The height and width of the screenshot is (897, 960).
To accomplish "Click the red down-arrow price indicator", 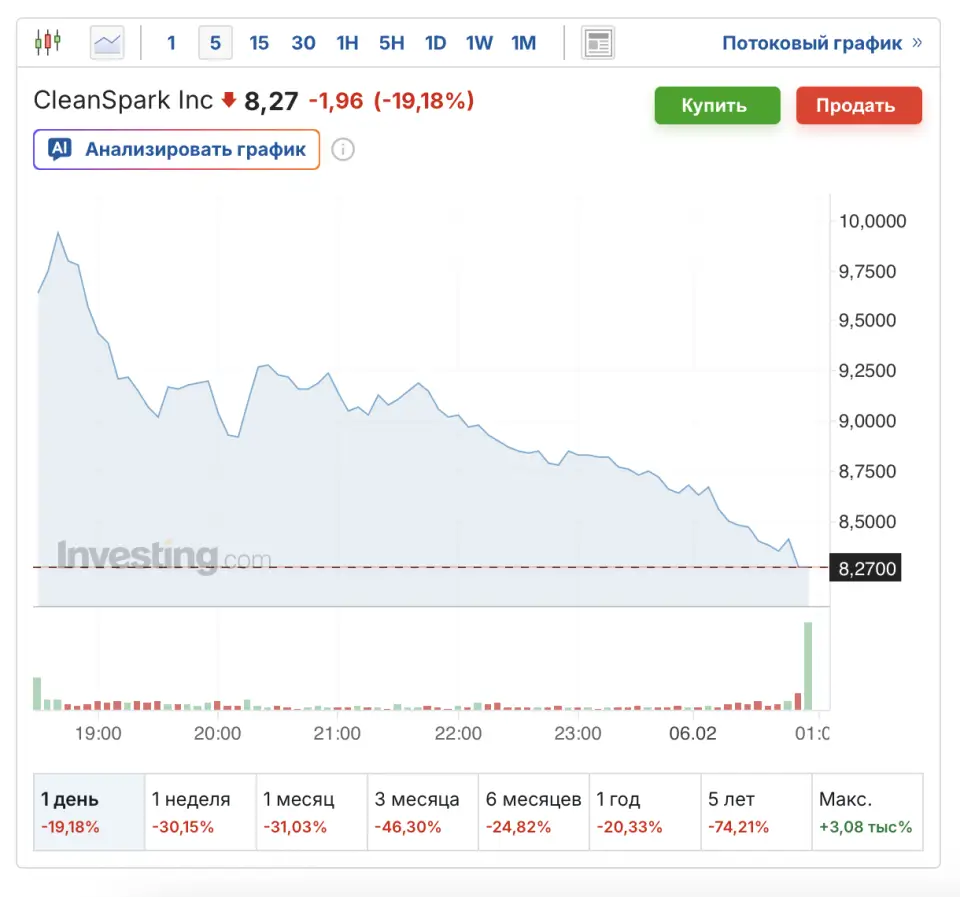I will [x=229, y=100].
